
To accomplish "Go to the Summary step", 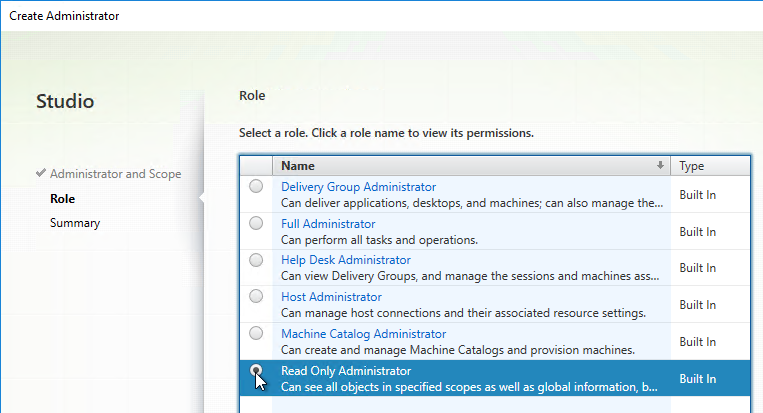I will click(x=75, y=223).
